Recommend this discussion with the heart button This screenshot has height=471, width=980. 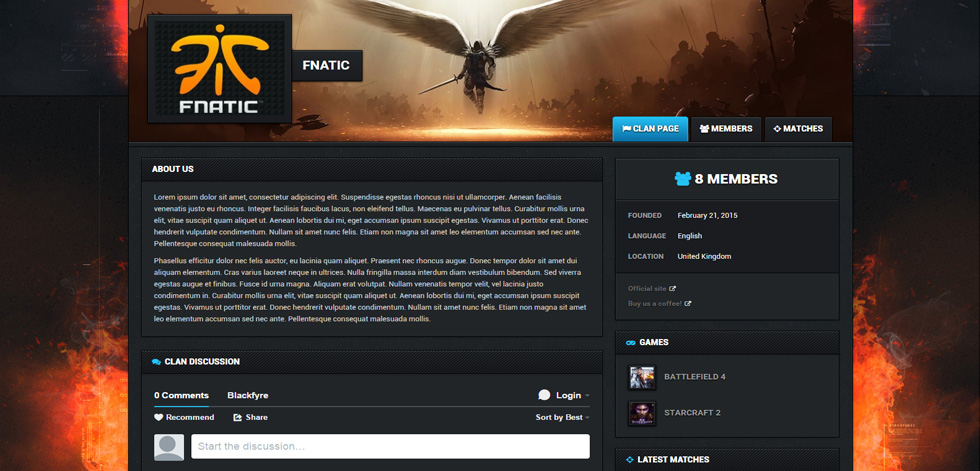pyautogui.click(x=184, y=417)
